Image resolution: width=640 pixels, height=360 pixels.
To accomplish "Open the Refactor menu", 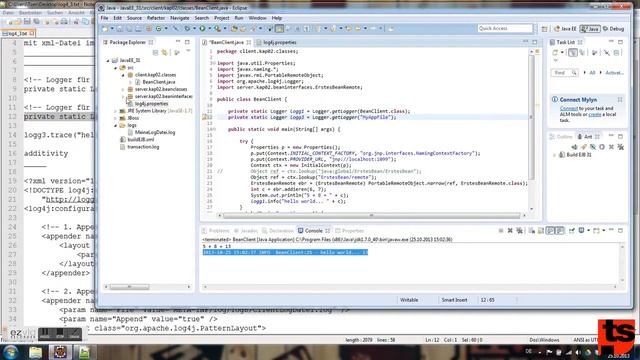I will tap(156, 18).
